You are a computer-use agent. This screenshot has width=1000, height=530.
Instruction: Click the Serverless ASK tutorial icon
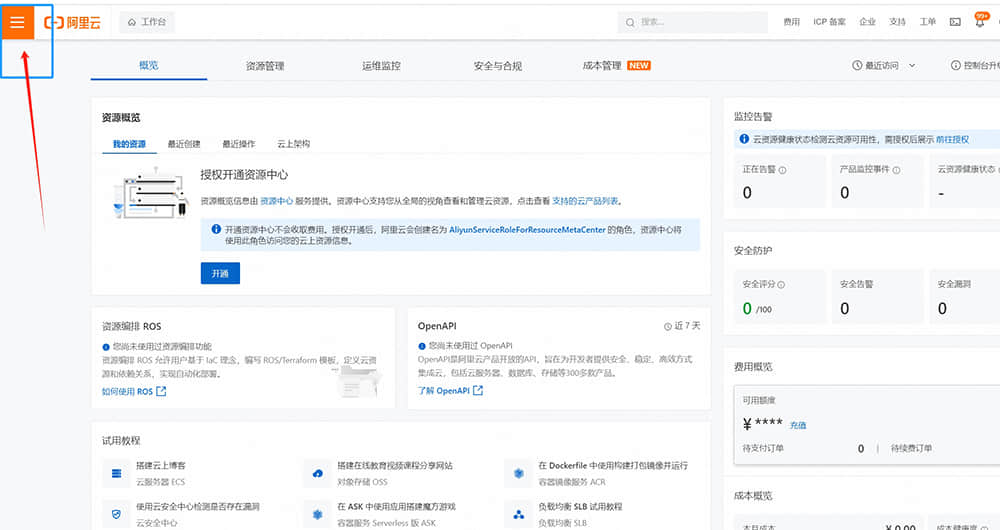pos(318,514)
